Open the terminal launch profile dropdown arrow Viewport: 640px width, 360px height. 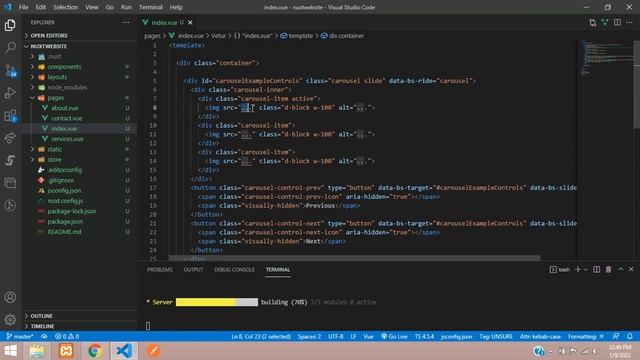coord(586,269)
